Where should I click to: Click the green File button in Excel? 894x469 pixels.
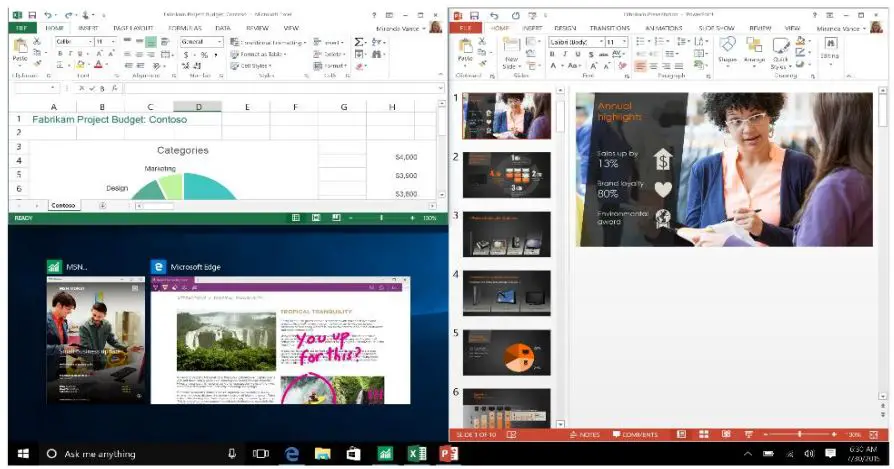[x=22, y=28]
